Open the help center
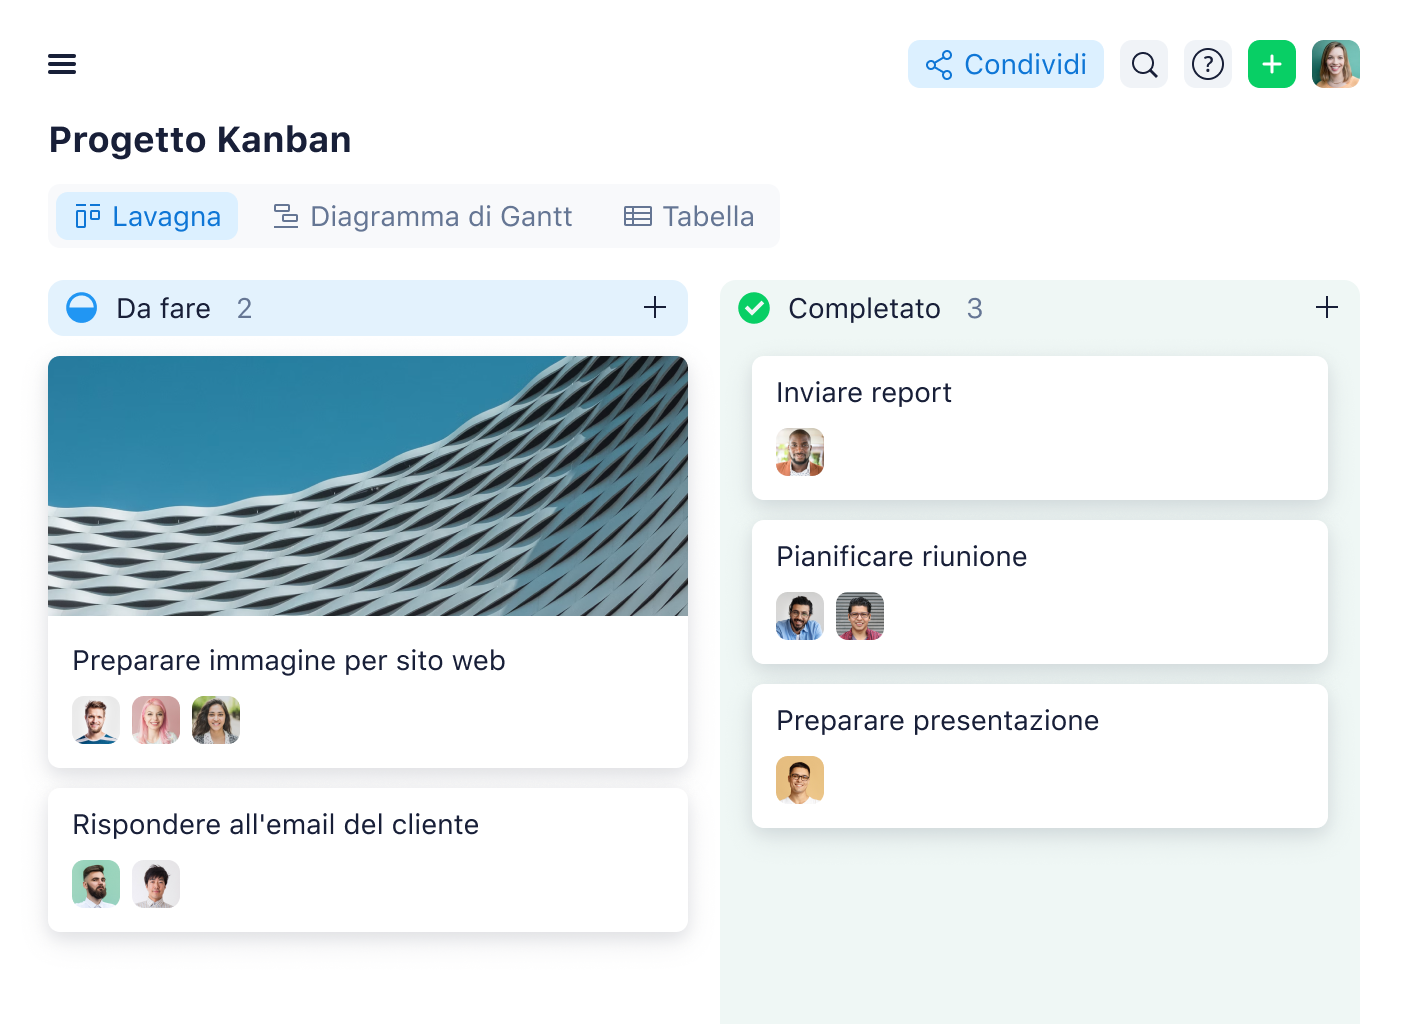Image resolution: width=1408 pixels, height=1024 pixels. [1208, 64]
